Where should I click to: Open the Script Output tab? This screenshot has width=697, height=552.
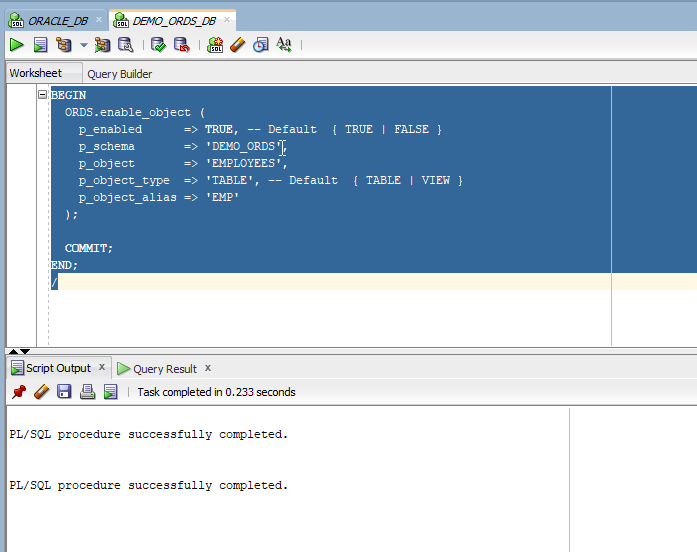58,368
